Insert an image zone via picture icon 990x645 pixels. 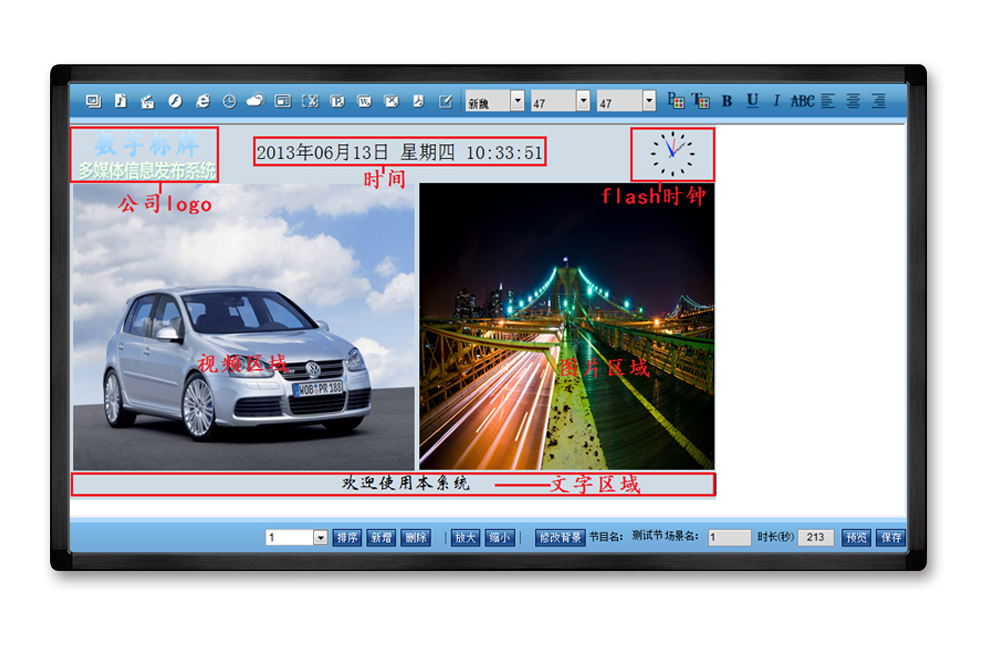[x=93, y=101]
